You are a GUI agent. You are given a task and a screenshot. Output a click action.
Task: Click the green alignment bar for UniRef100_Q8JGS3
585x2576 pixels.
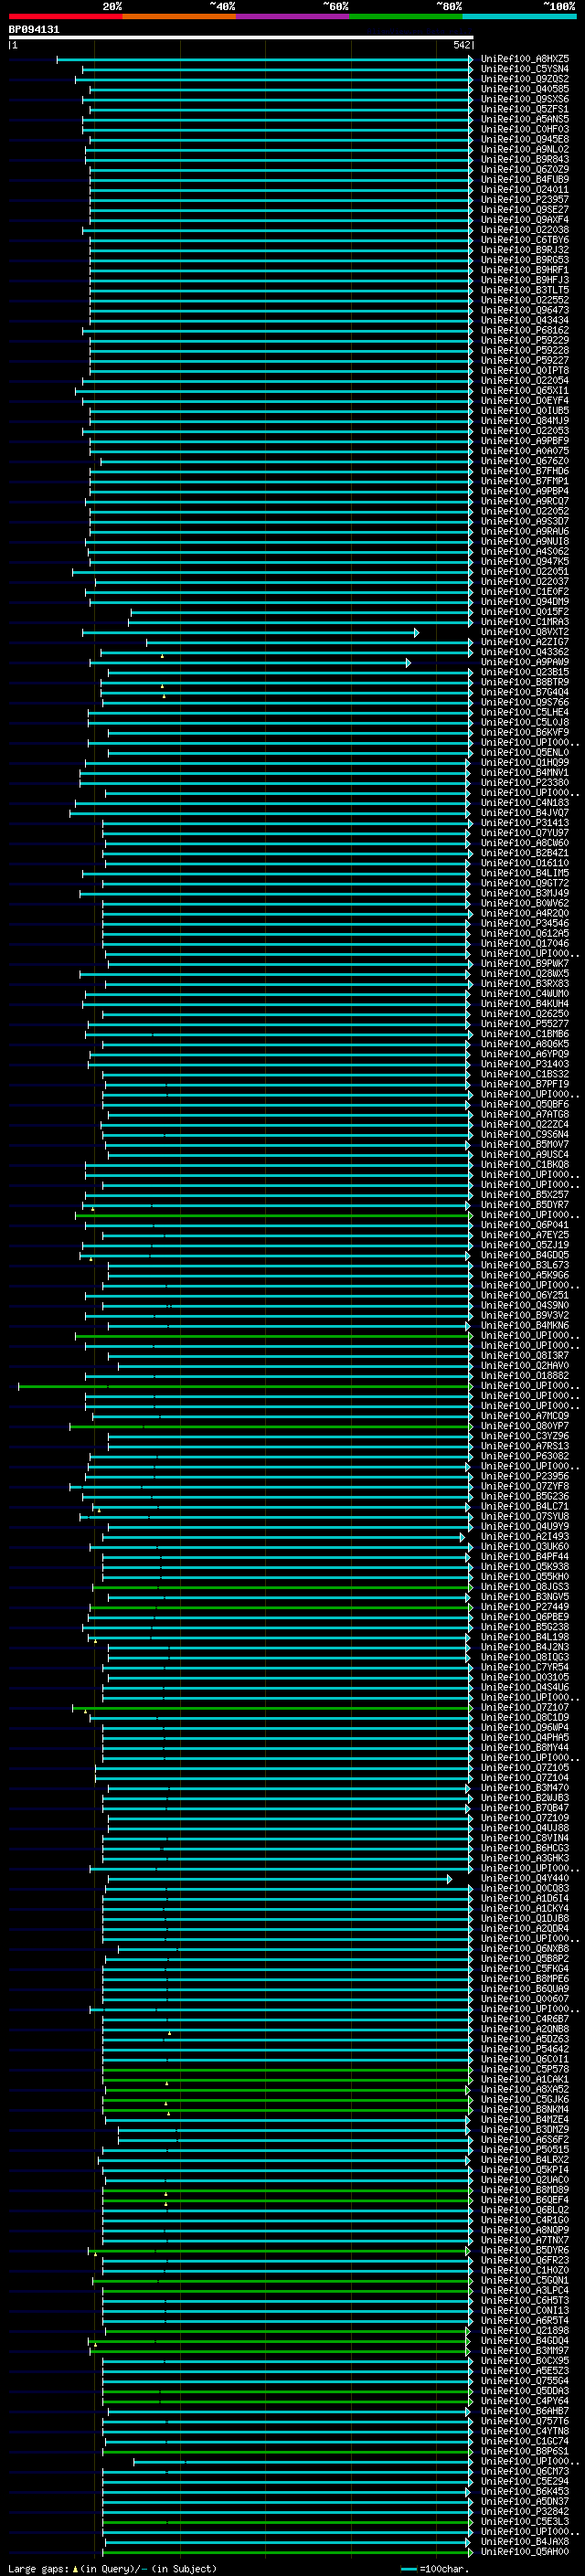282,1587
